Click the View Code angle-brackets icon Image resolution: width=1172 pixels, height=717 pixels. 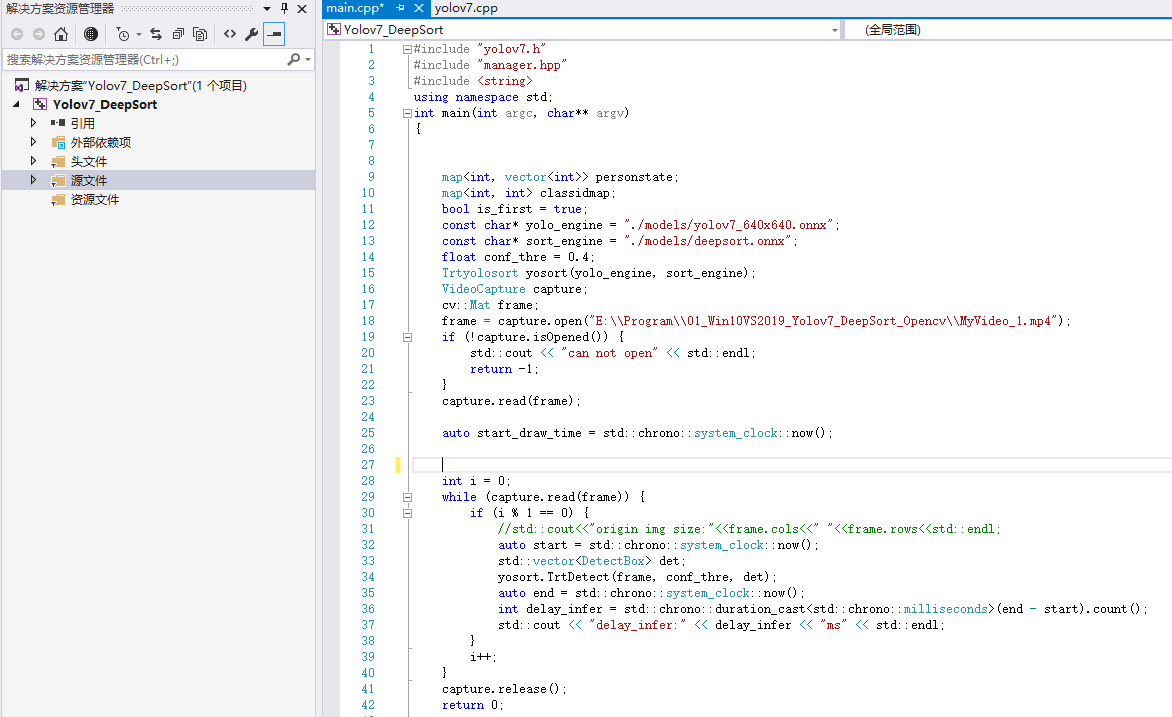[230, 34]
